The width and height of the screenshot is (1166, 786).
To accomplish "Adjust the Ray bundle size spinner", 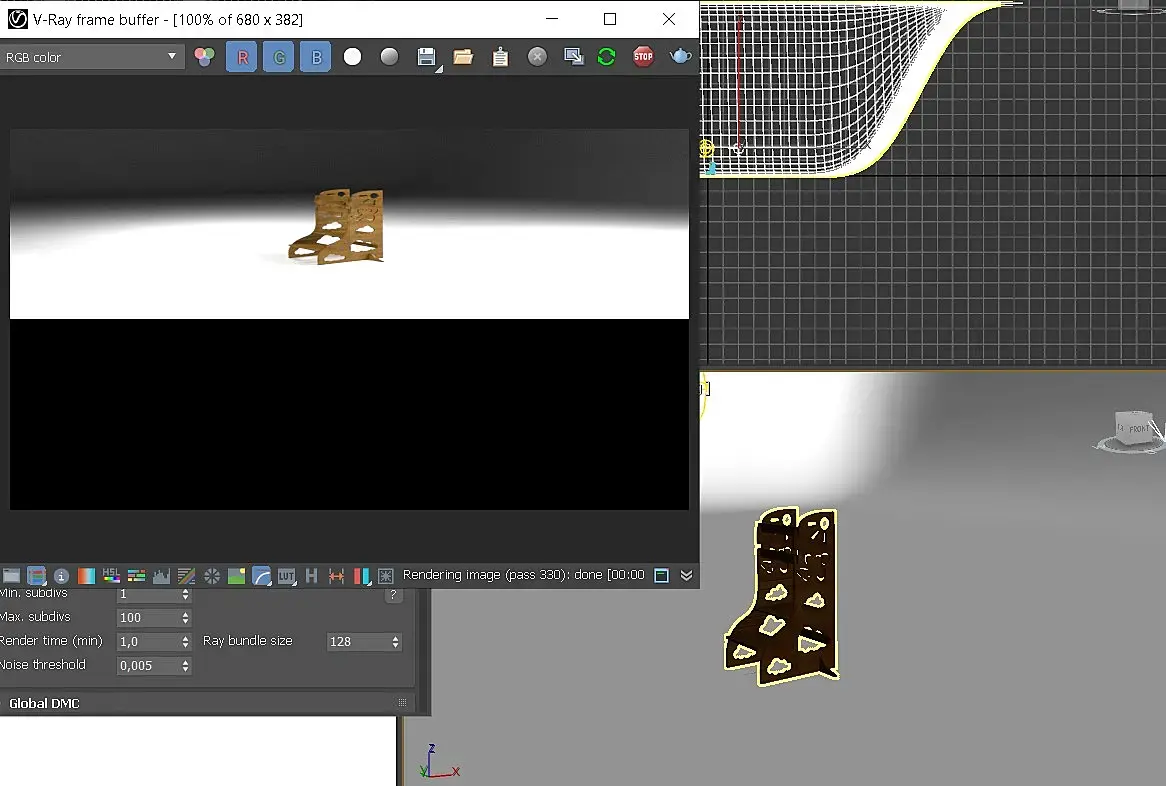I will [x=396, y=642].
